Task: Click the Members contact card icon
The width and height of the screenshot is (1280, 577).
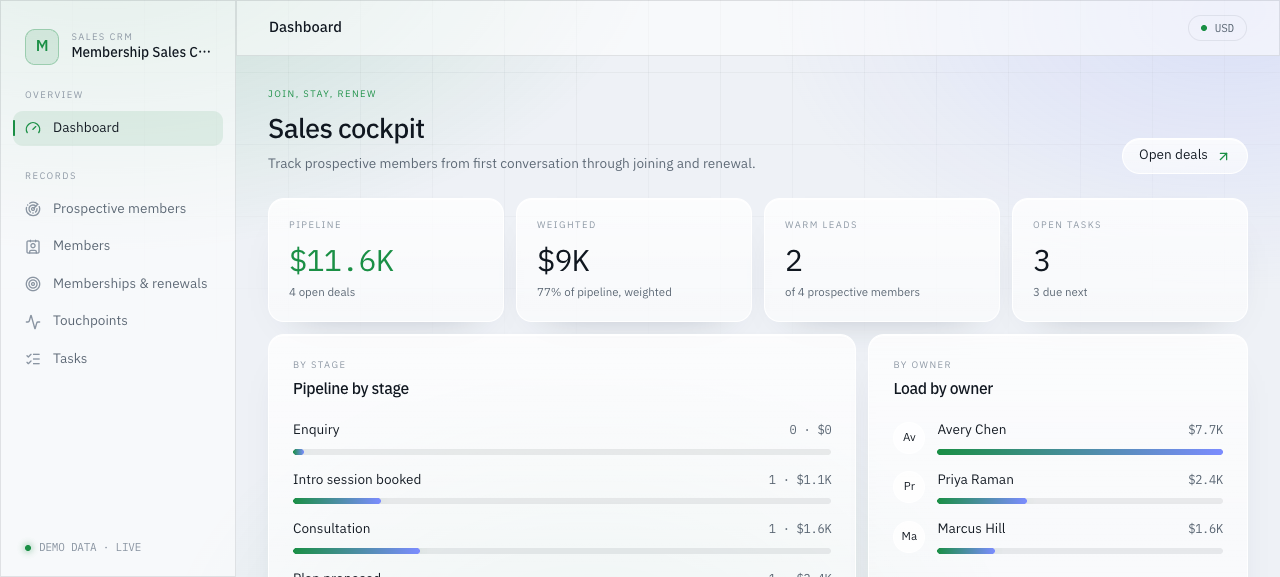Action: tap(33, 246)
